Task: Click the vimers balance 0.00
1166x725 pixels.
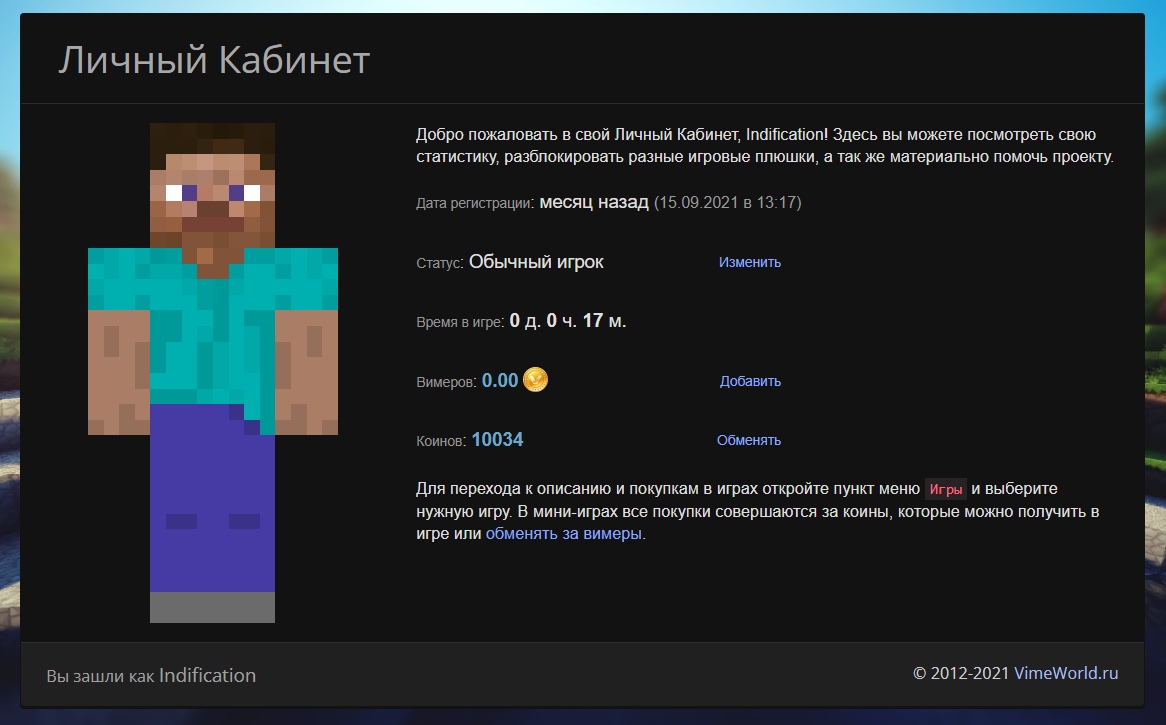Action: [500, 381]
